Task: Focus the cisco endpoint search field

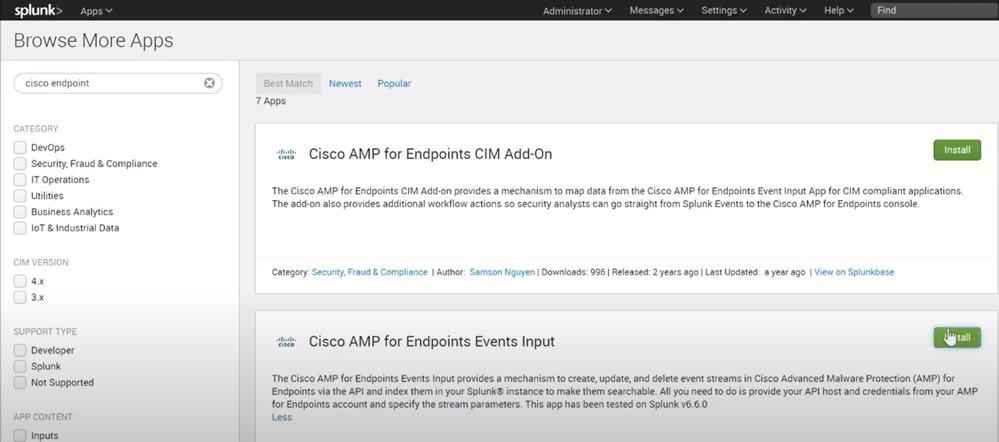Action: click(x=119, y=83)
